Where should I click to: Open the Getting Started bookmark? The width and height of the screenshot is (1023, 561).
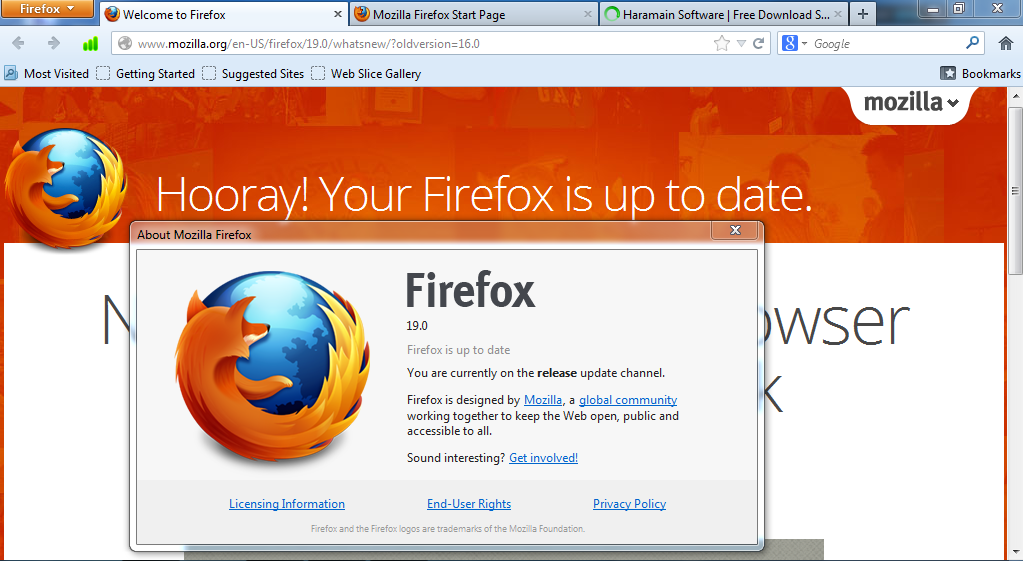pos(145,74)
